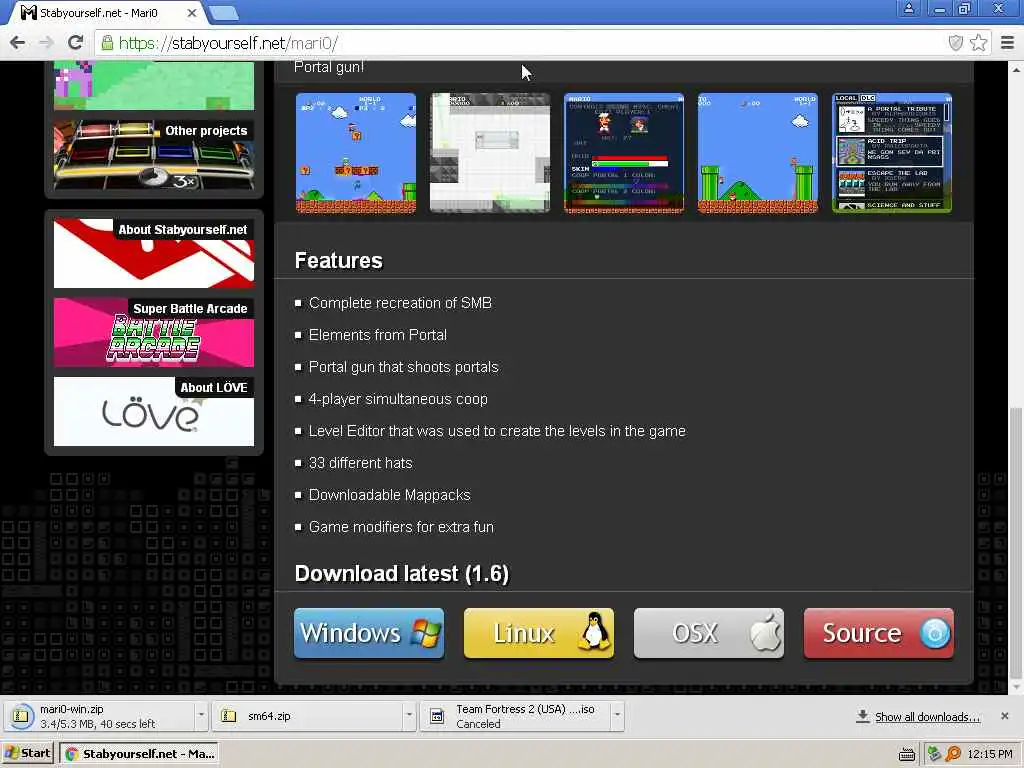Click the orange magnifier tray icon

(953, 754)
